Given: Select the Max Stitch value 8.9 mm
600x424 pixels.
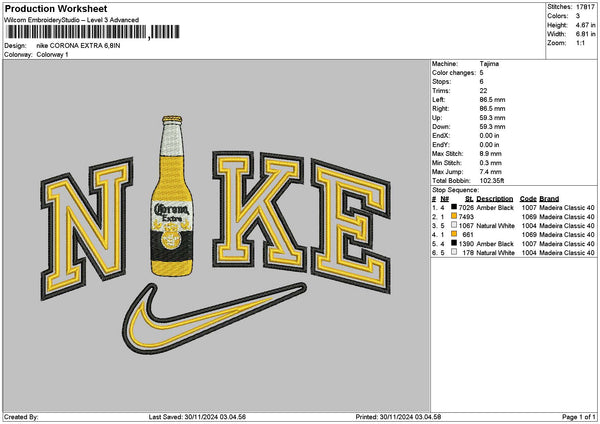Looking at the screenshot, I should [491, 154].
